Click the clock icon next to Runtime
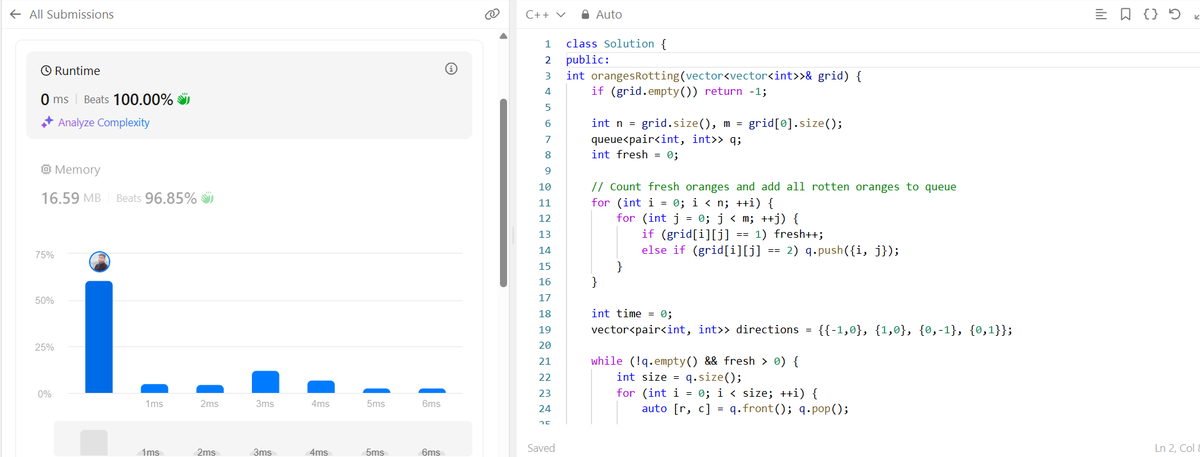1200x457 pixels. [x=46, y=71]
